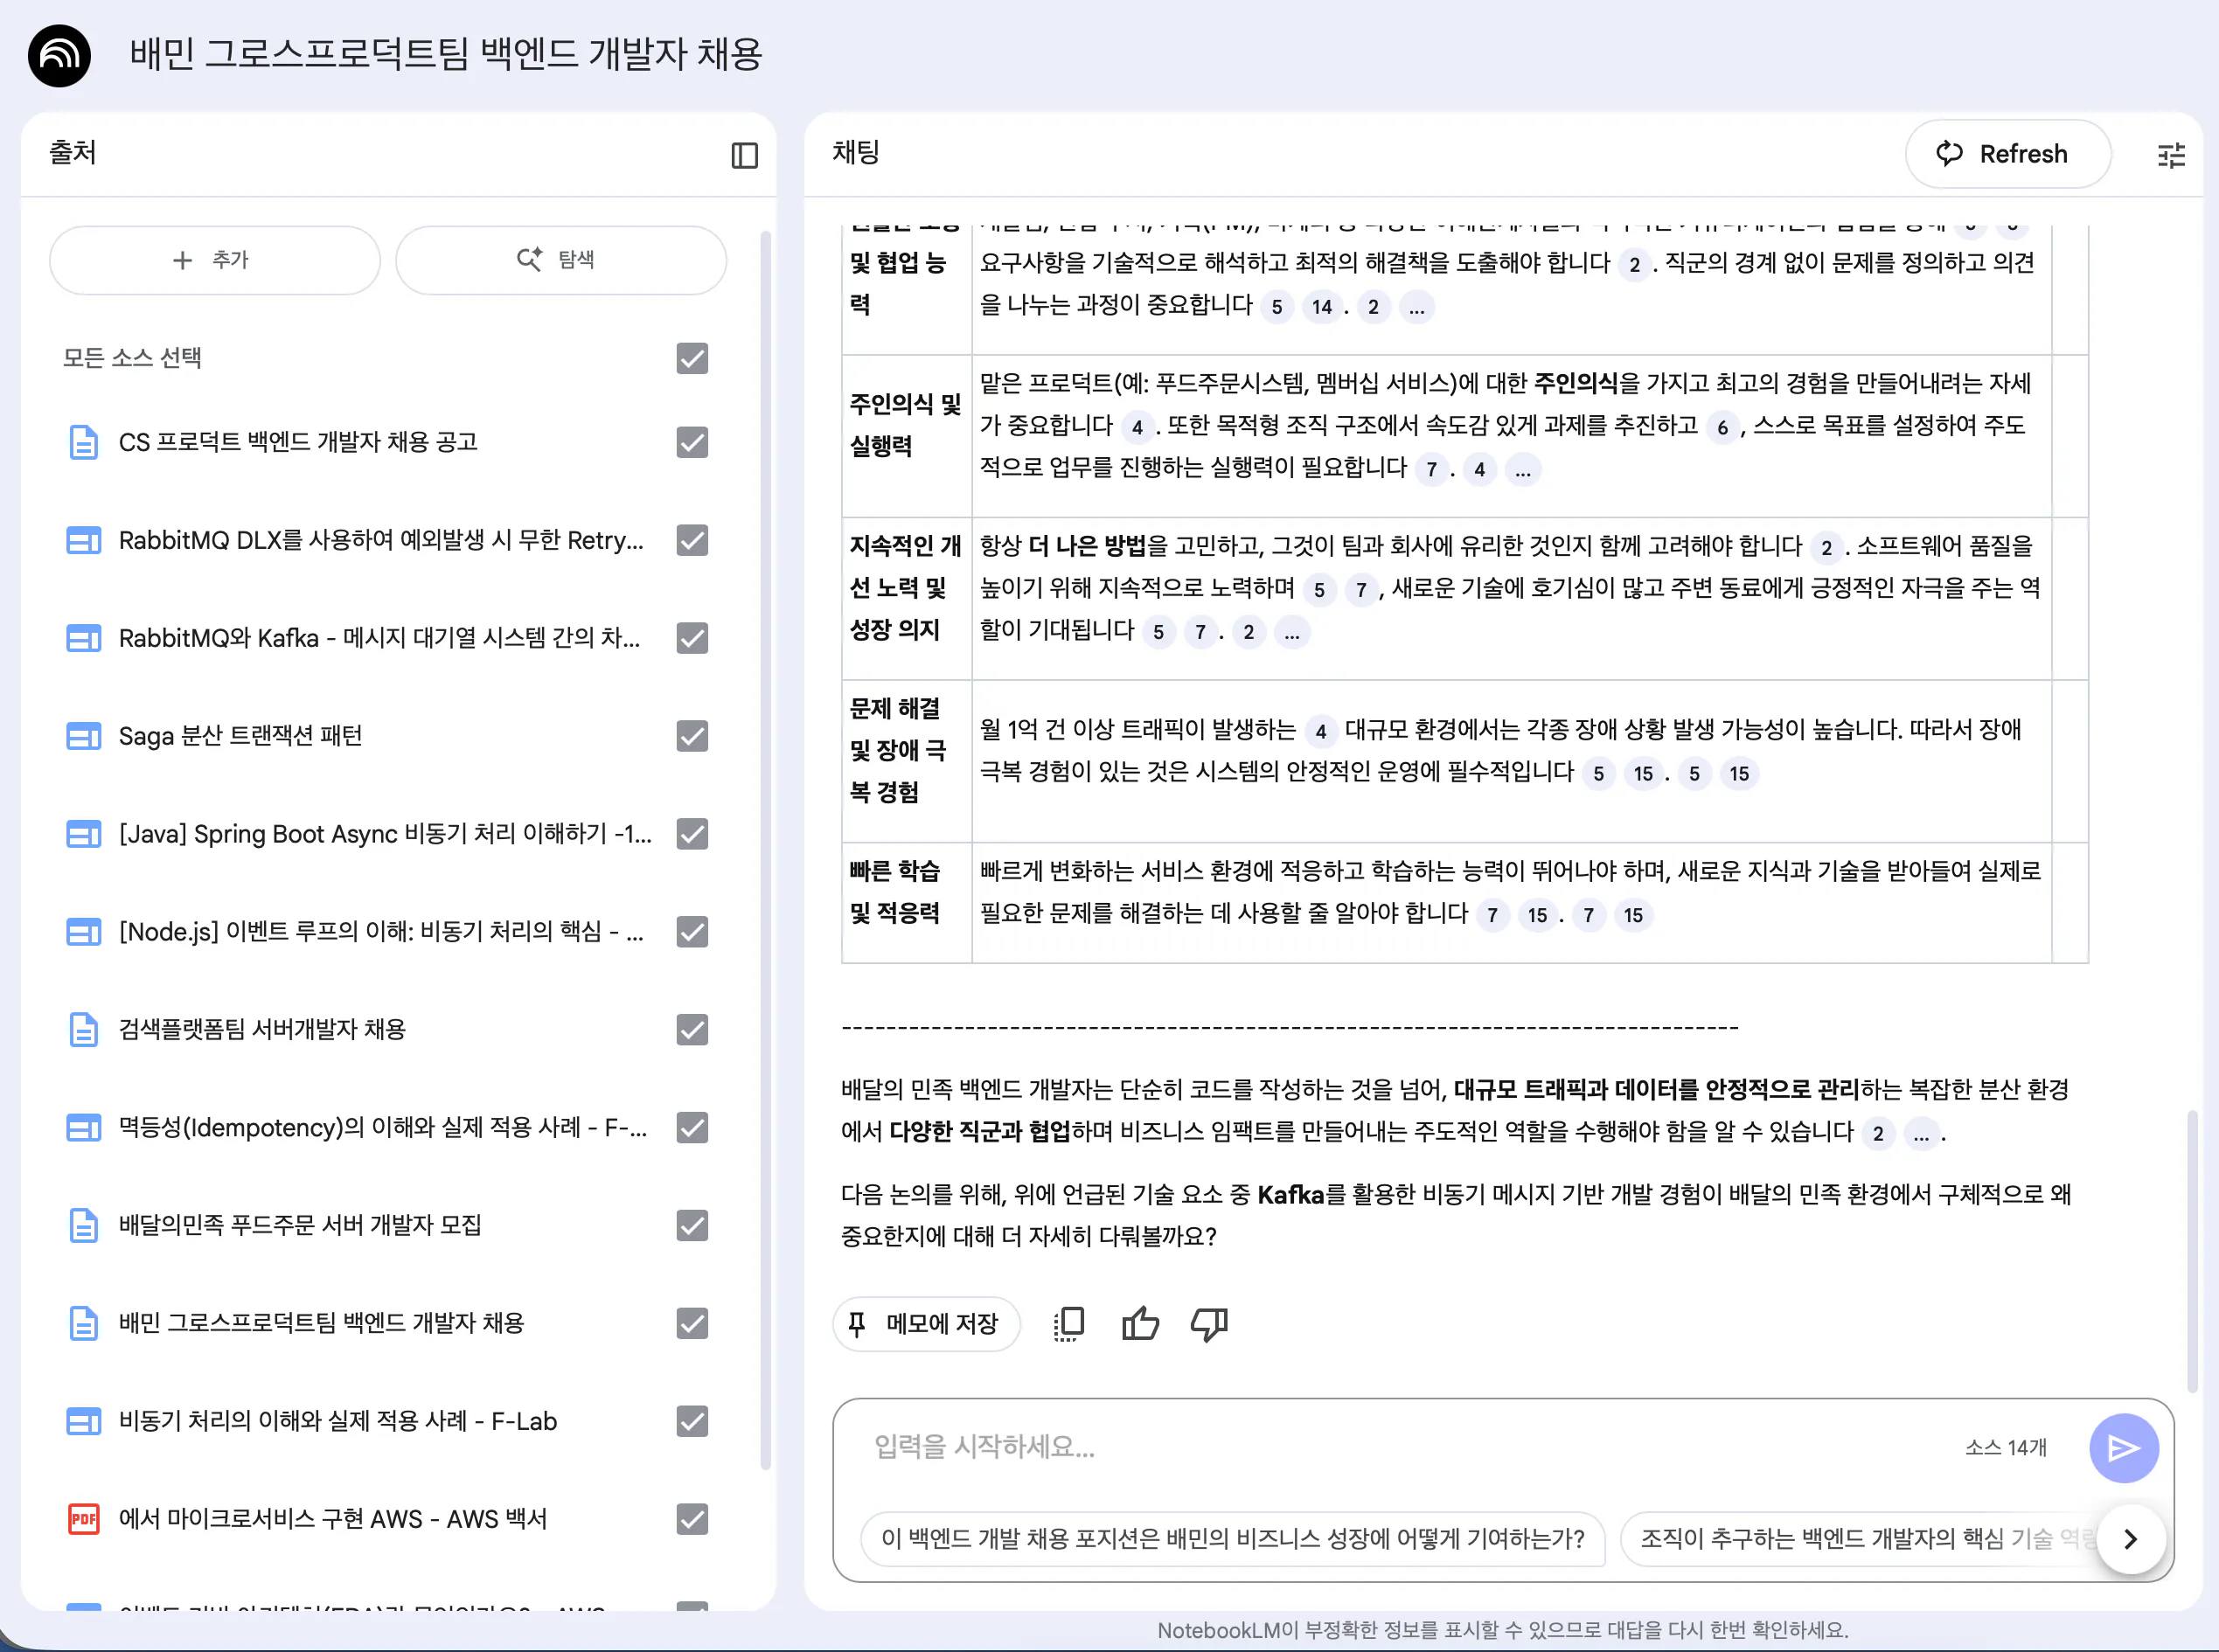Uncheck Spring Boot Async source checkbox
2219x1652 pixels.
pos(692,834)
